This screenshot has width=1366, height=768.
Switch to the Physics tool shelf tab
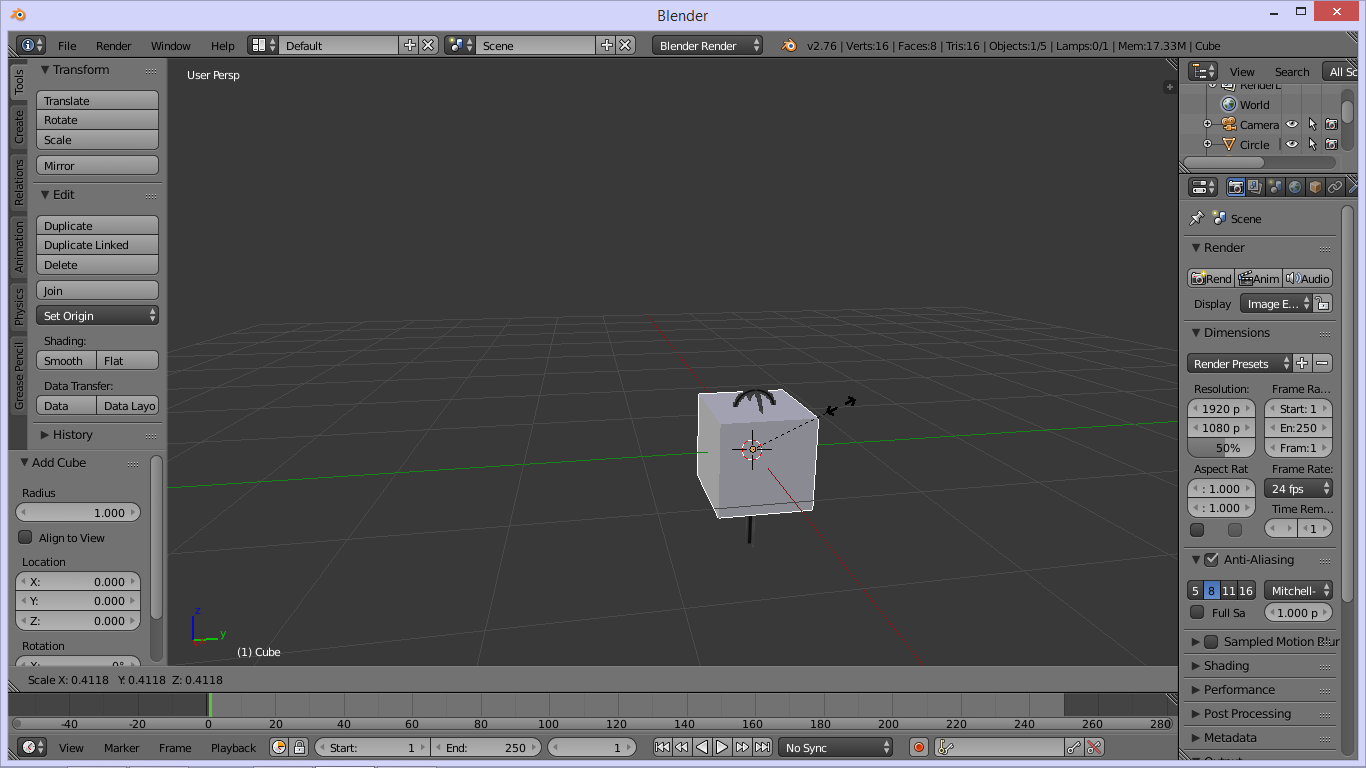(18, 306)
